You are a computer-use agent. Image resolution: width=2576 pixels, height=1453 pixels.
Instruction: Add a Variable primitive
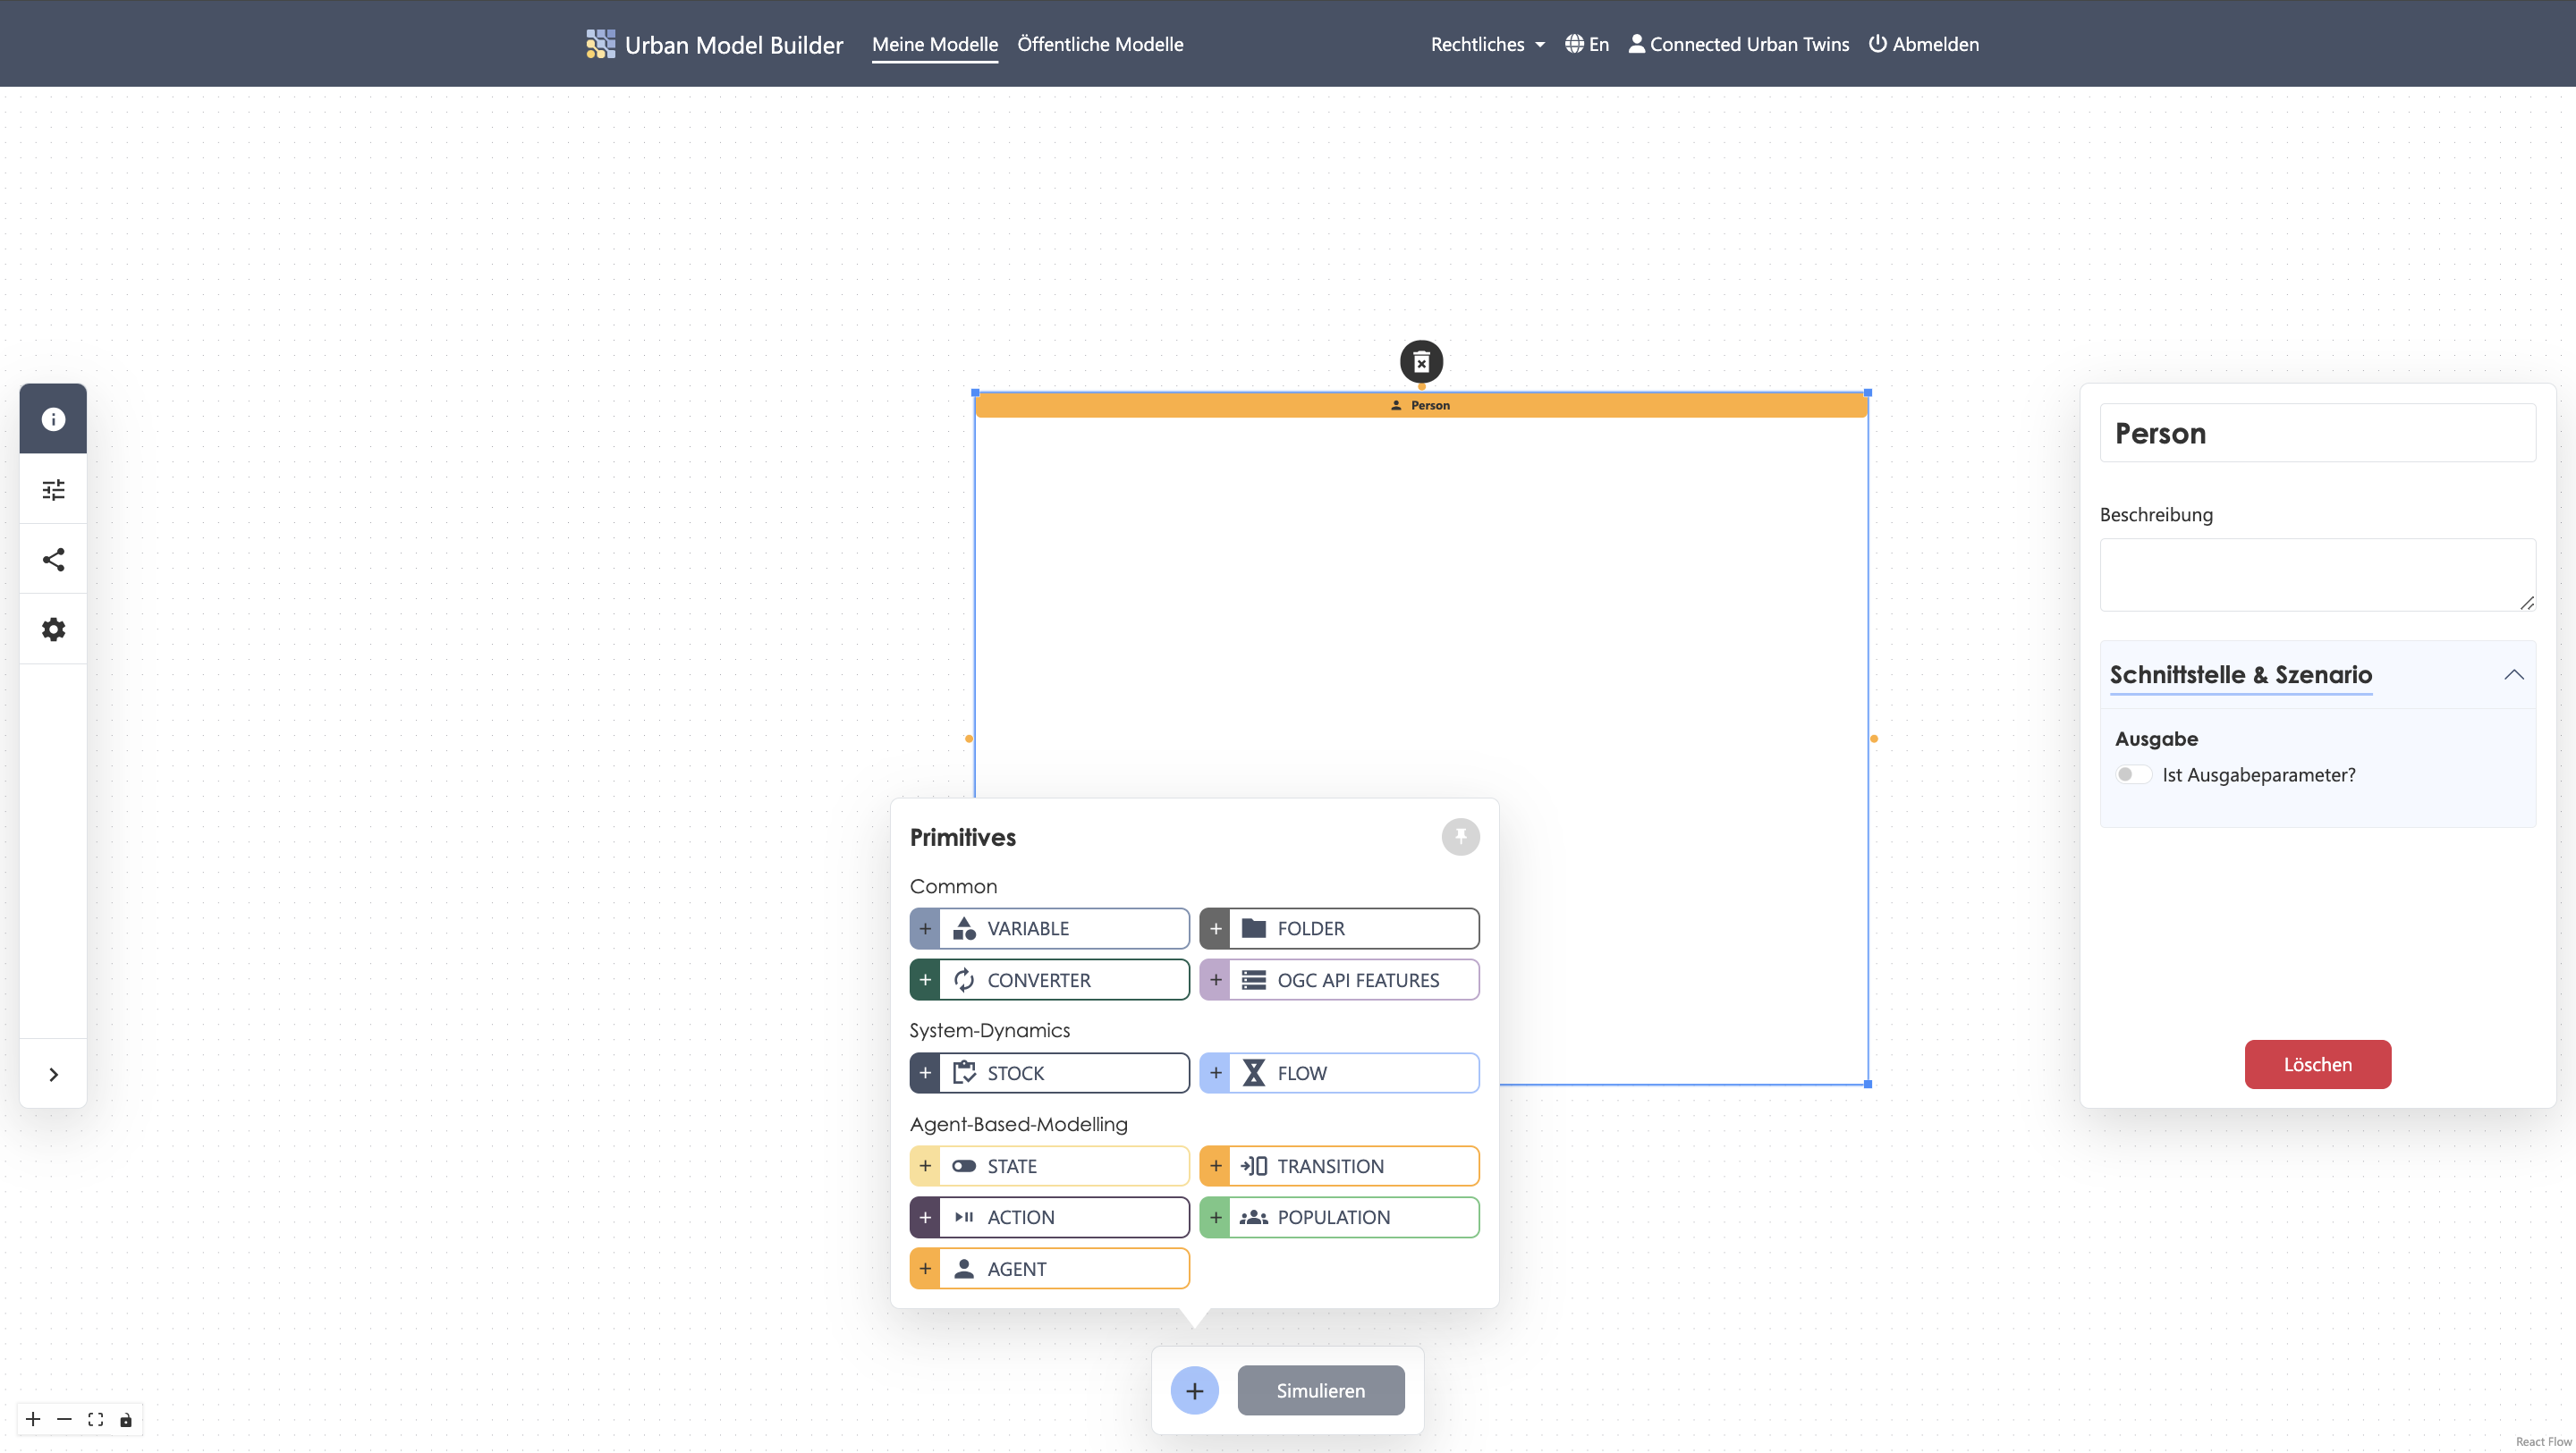[x=1049, y=928]
